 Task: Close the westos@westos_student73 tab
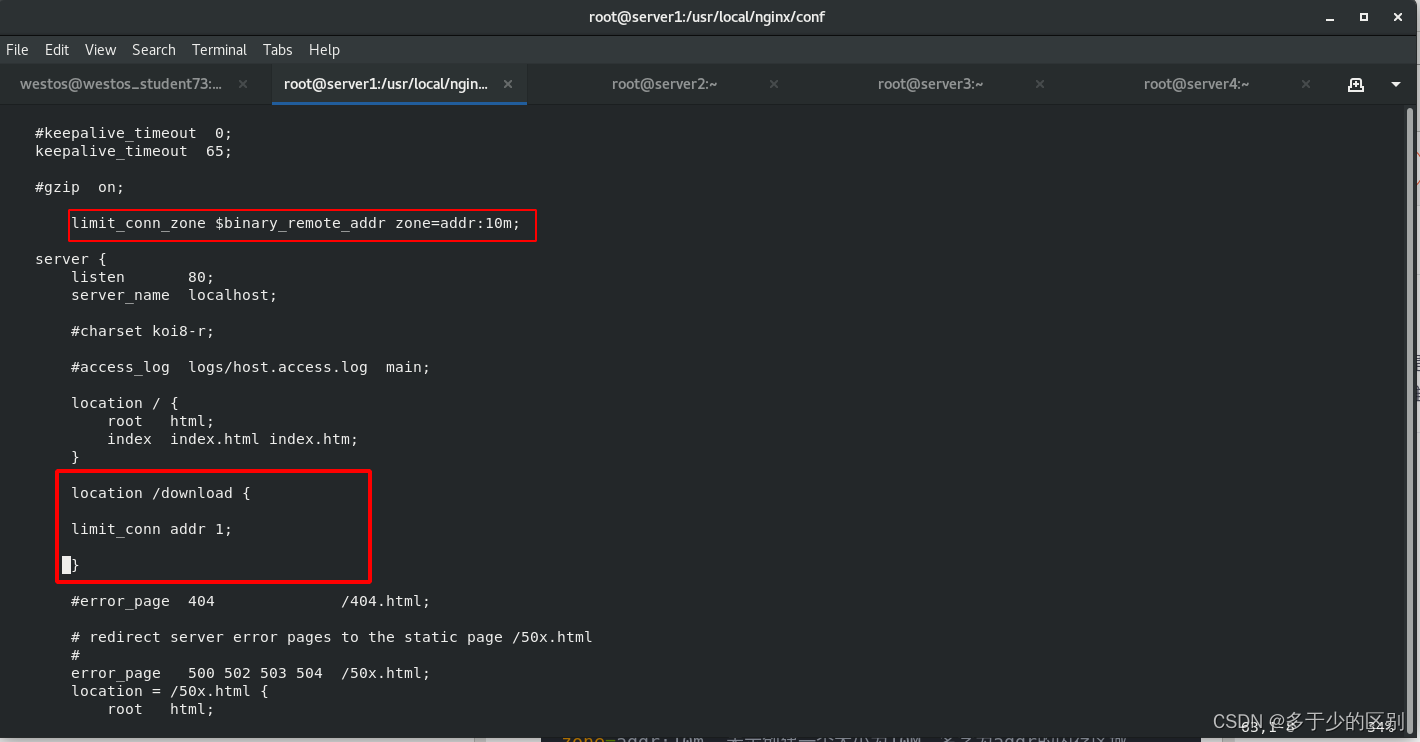point(243,85)
